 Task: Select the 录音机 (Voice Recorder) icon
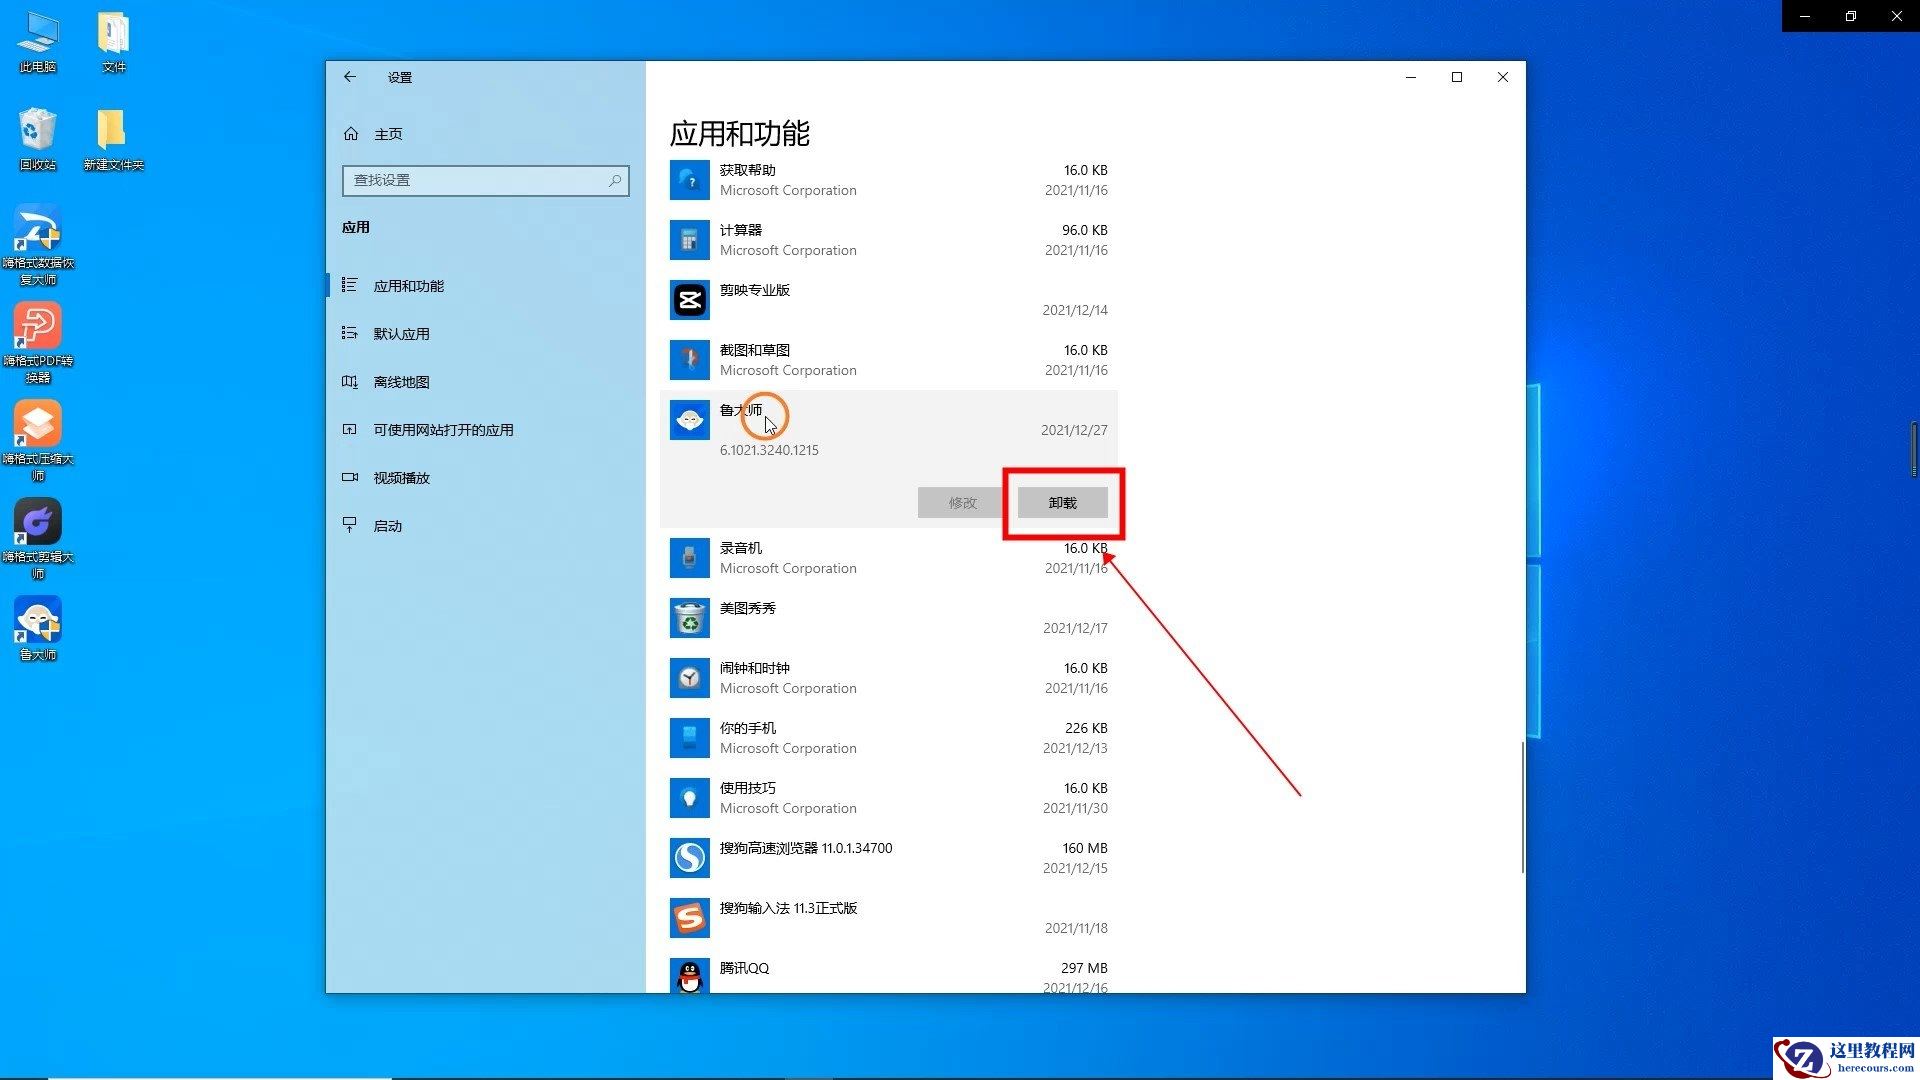coord(689,557)
